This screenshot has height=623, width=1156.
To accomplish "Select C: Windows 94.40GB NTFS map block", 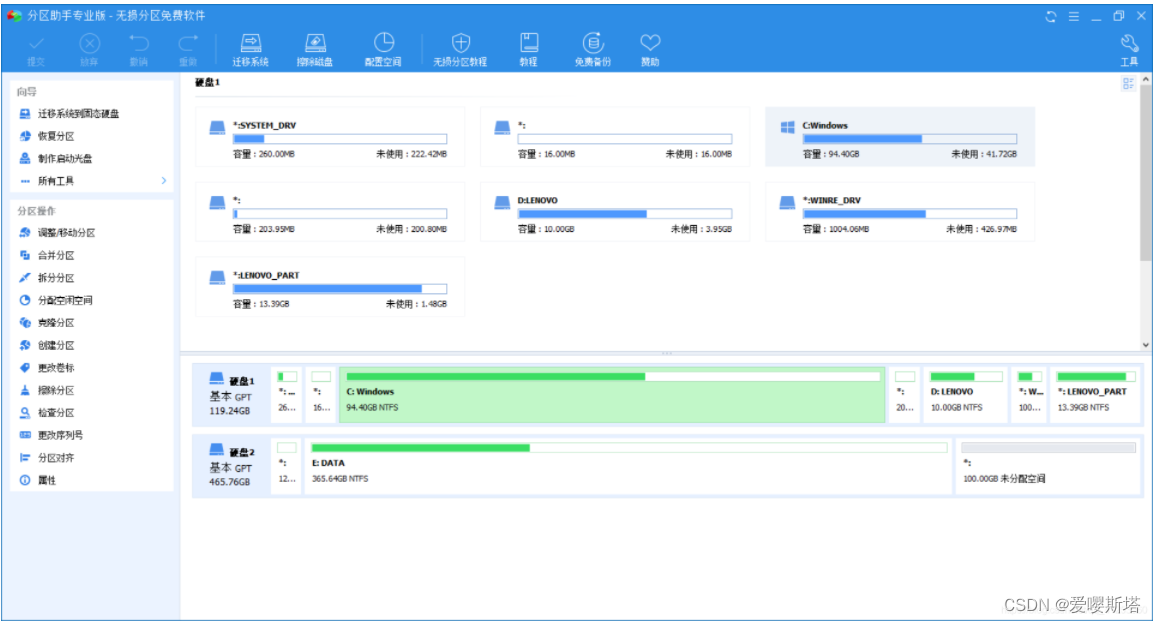I will [612, 394].
